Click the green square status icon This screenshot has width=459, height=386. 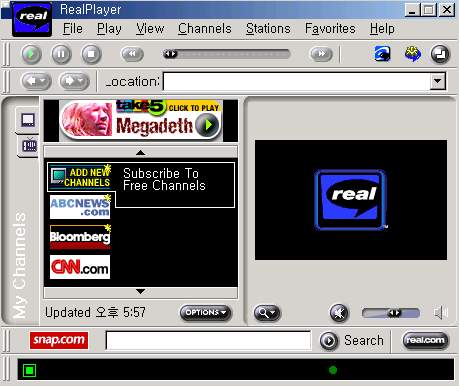(x=29, y=370)
